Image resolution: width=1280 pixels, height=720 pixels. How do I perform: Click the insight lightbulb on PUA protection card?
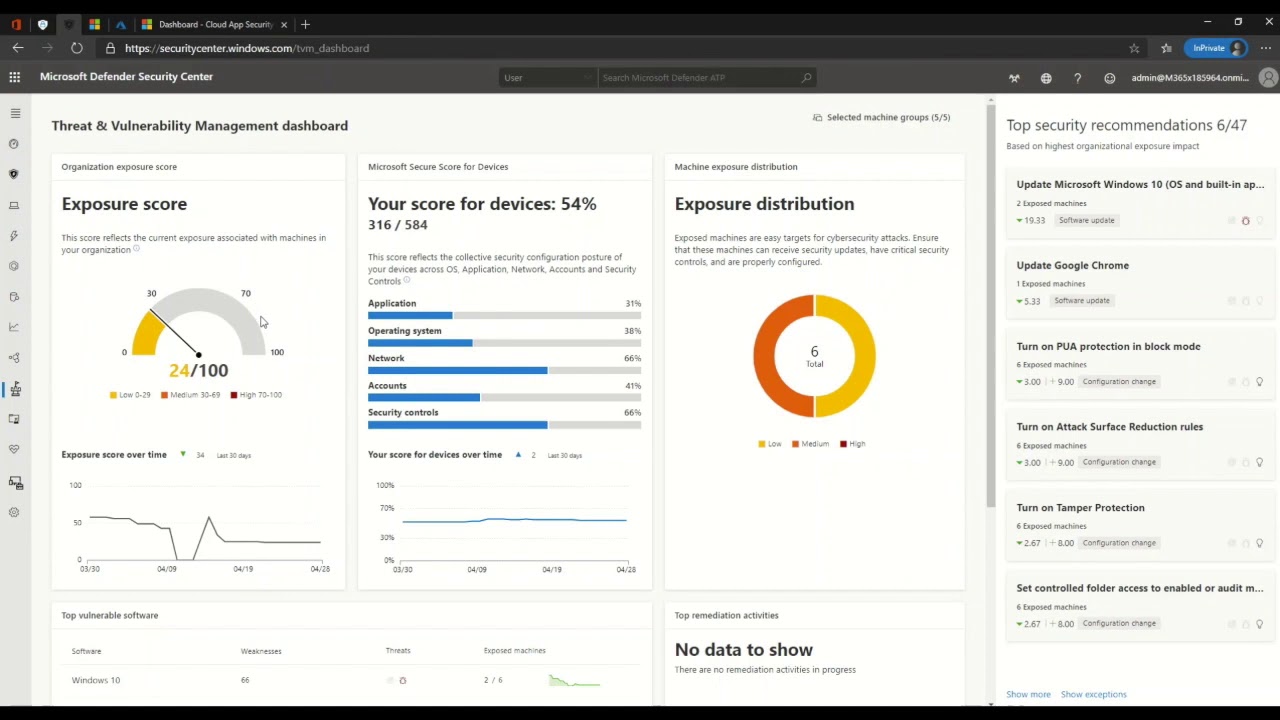pyautogui.click(x=1259, y=382)
